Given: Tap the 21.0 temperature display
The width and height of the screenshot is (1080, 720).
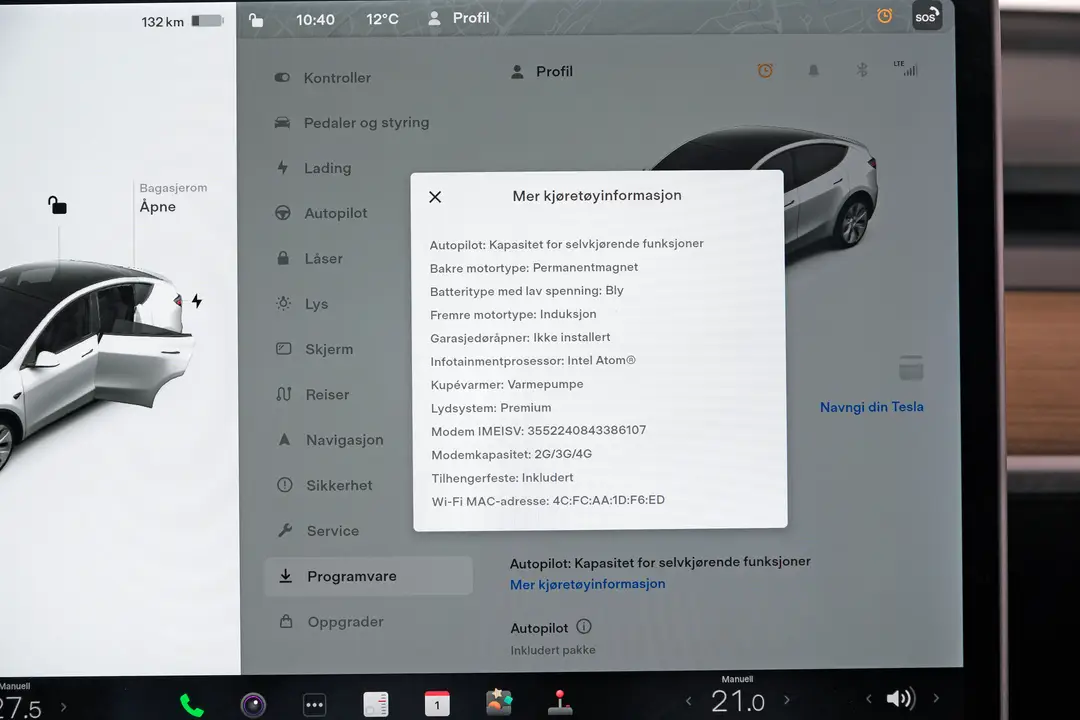Looking at the screenshot, I should [737, 701].
